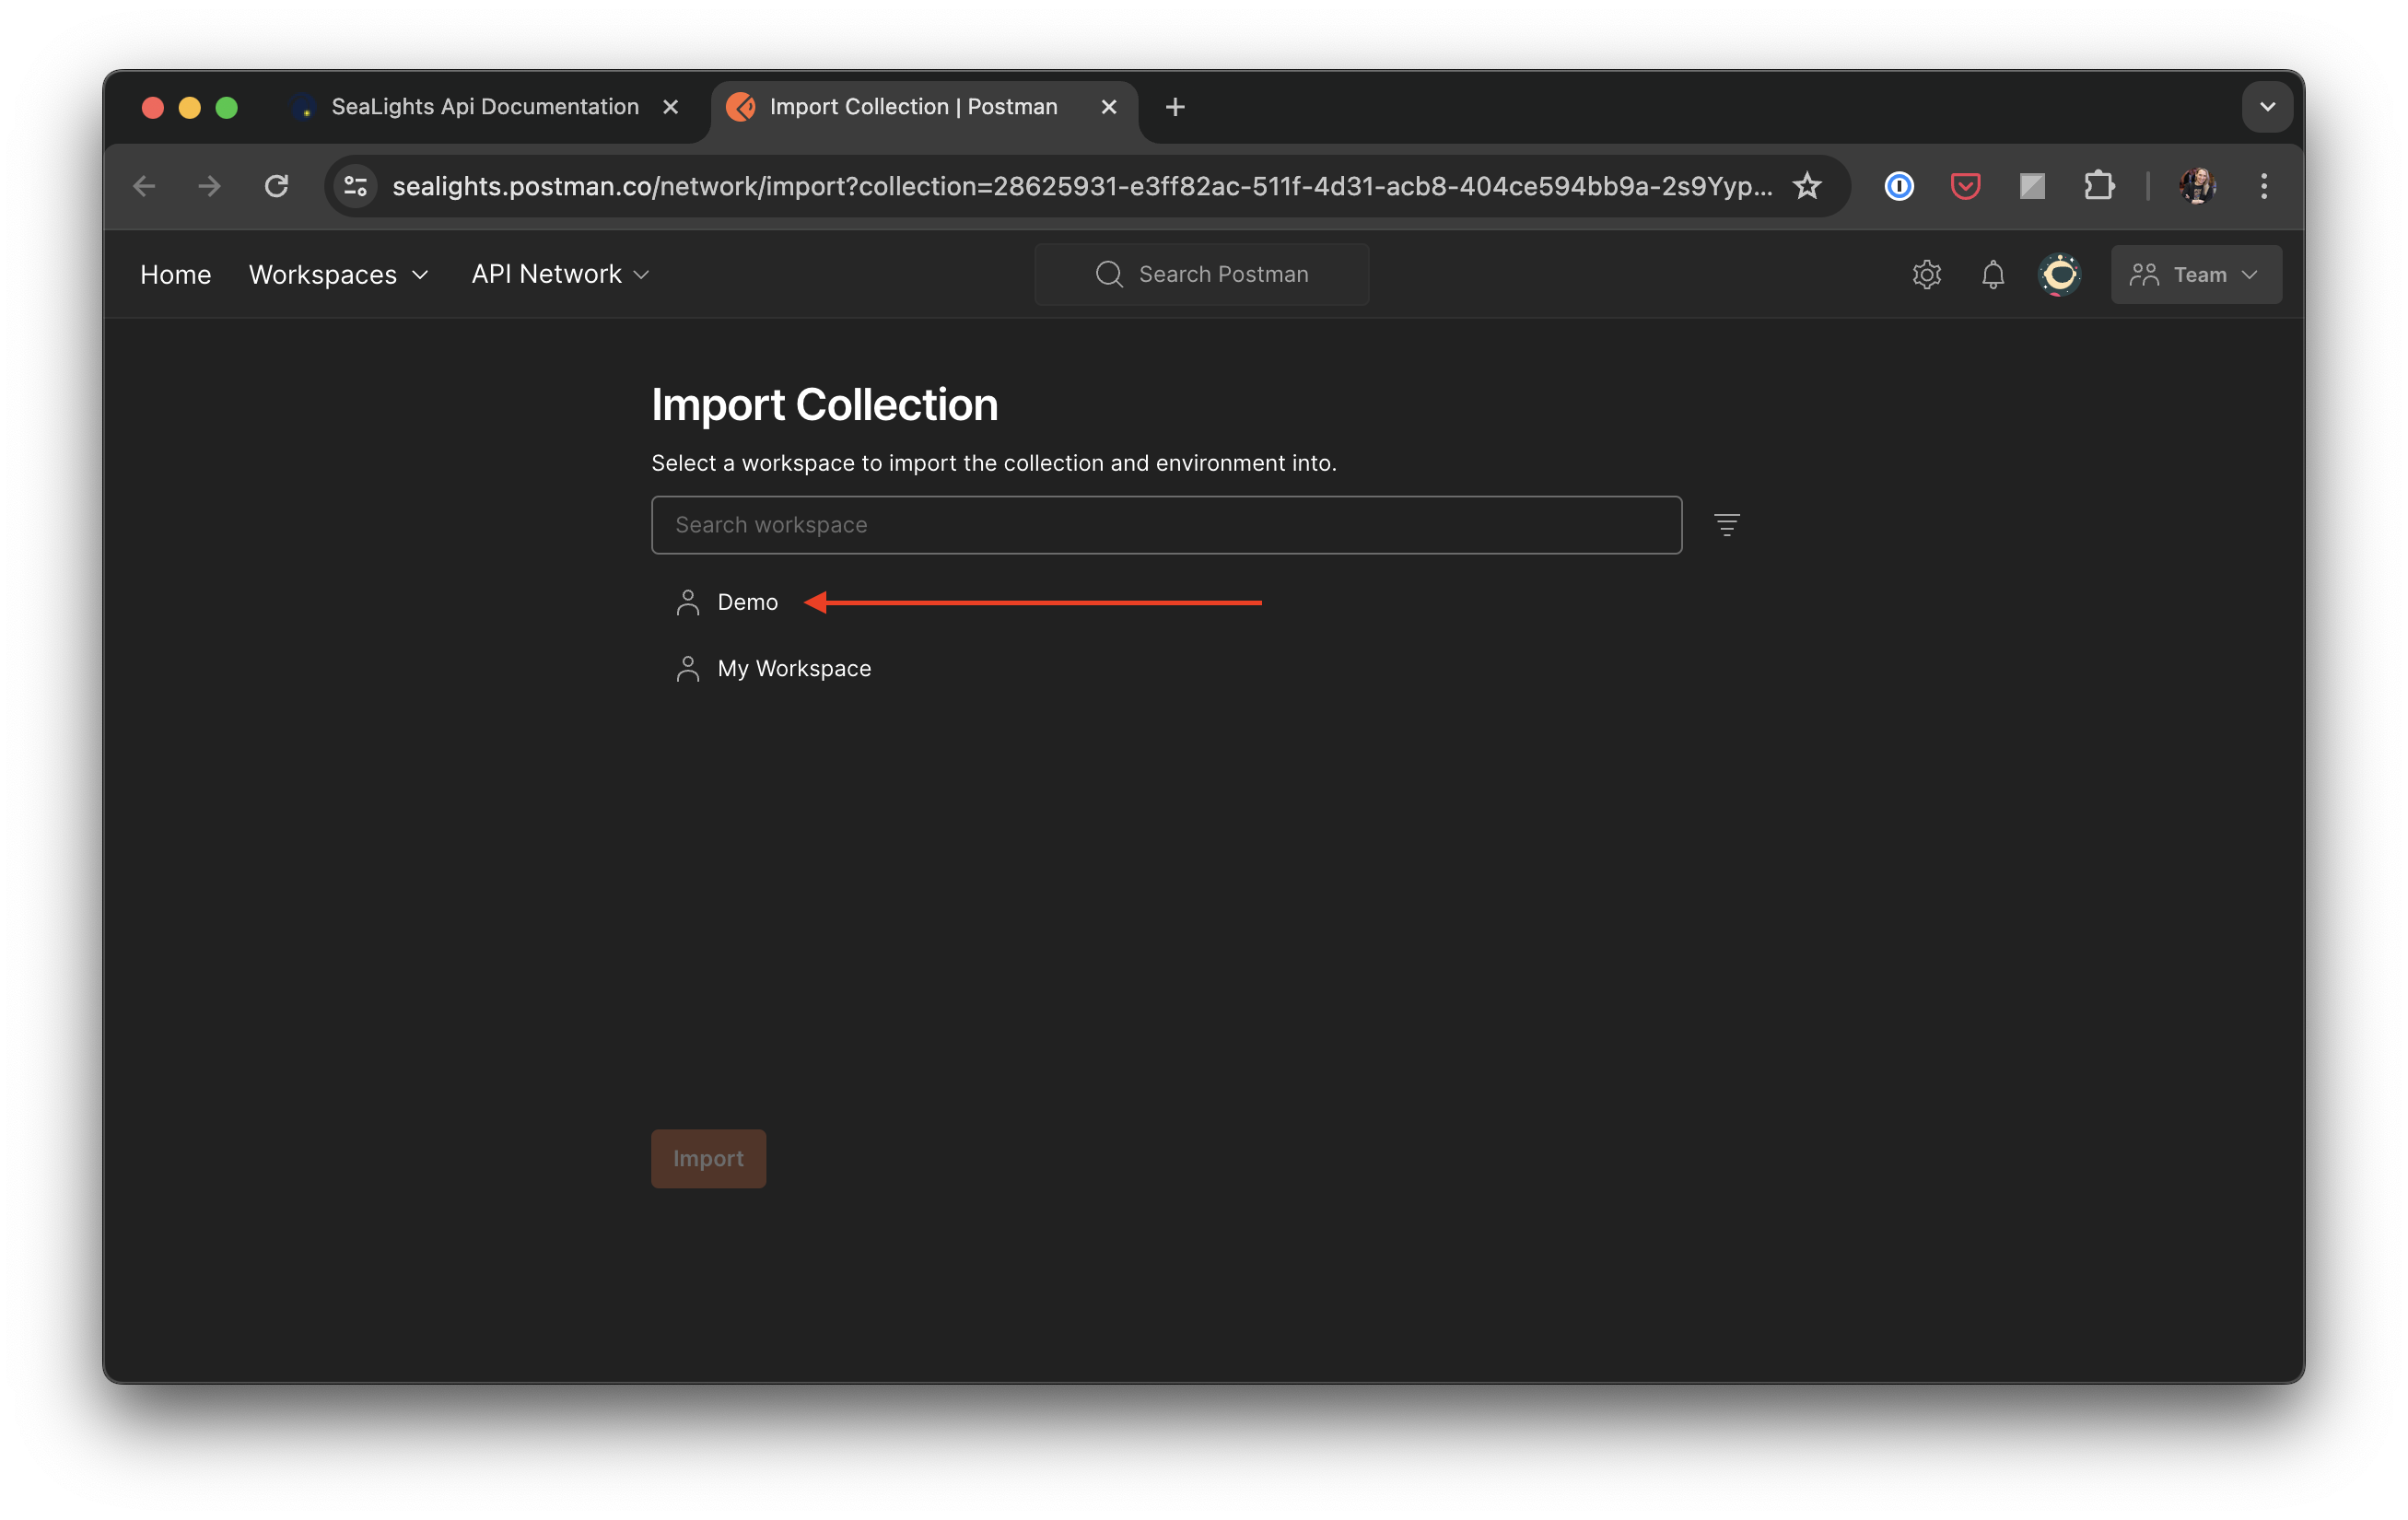Expand the Workspaces dropdown
This screenshot has height=1520, width=2408.
(338, 274)
